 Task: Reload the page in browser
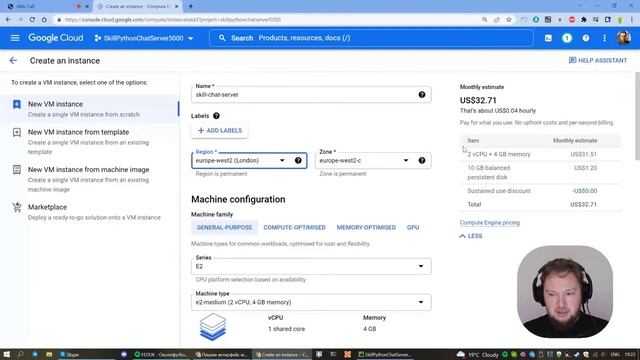(x=32, y=20)
